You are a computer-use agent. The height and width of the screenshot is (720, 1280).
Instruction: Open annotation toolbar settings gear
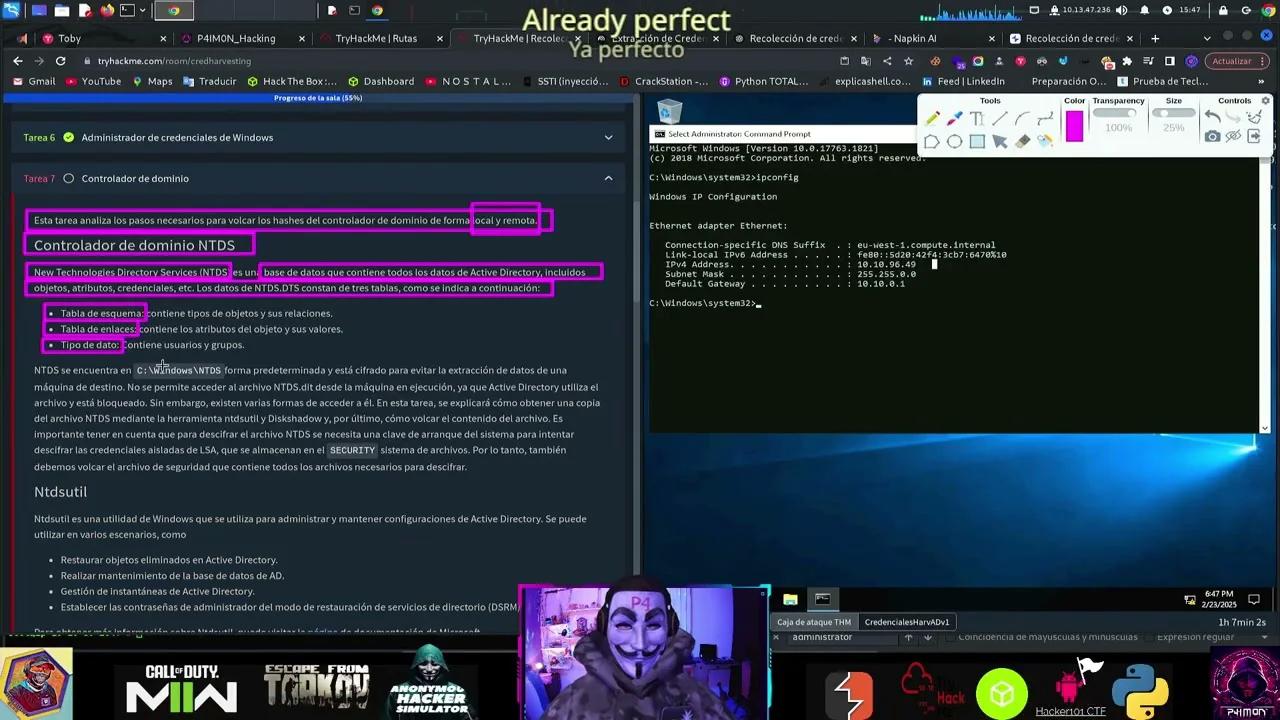(1265, 101)
